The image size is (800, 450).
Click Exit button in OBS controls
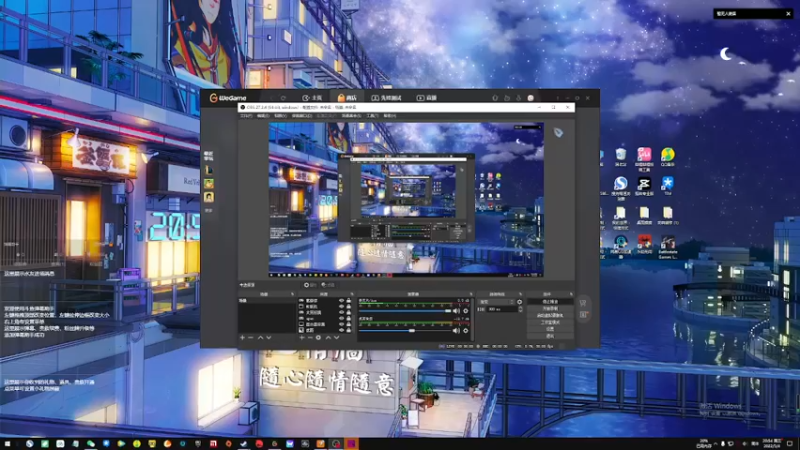551,336
